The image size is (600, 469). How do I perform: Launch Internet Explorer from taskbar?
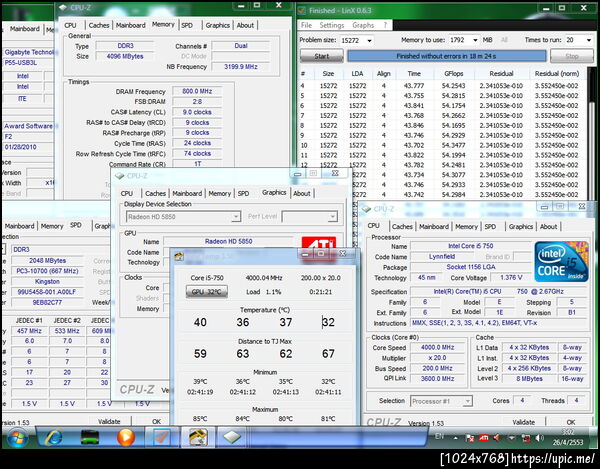click(54, 437)
